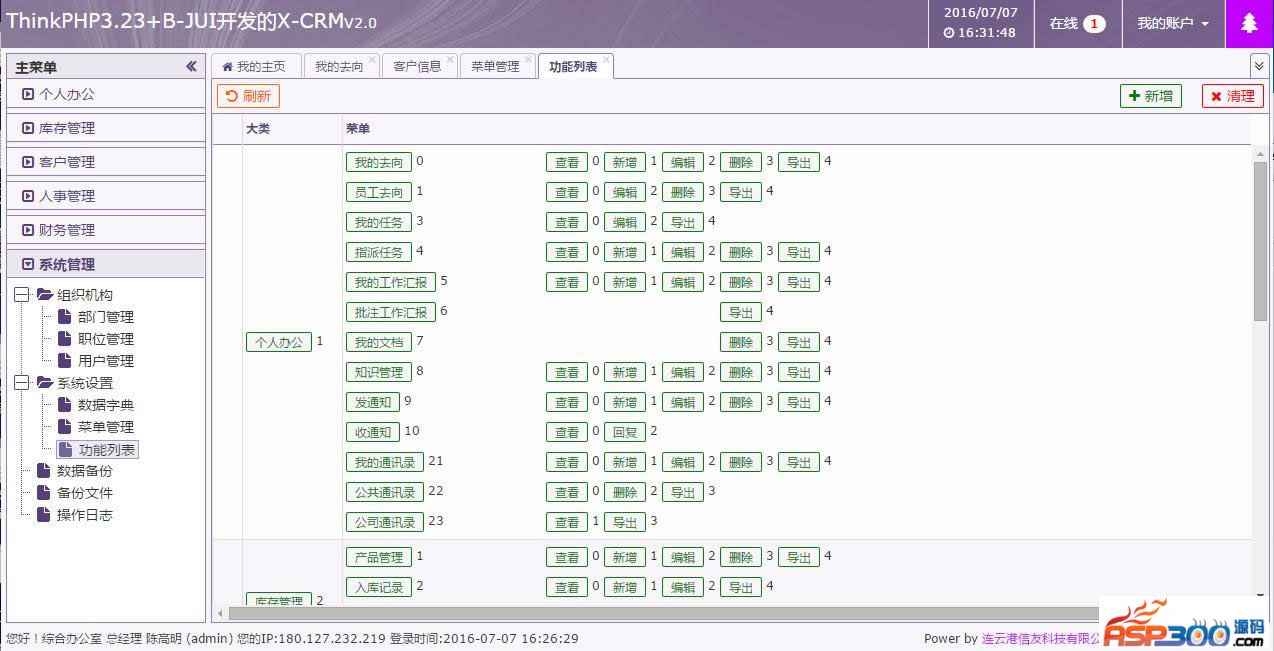The height and width of the screenshot is (651, 1274).
Task: Open the 我的账户 dropdown menu
Action: [1172, 24]
